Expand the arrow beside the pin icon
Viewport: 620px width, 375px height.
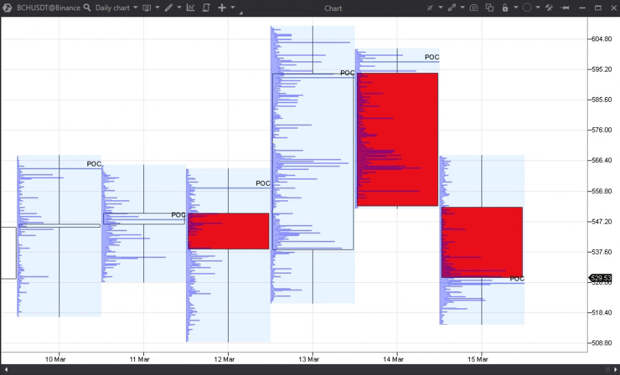coord(440,8)
